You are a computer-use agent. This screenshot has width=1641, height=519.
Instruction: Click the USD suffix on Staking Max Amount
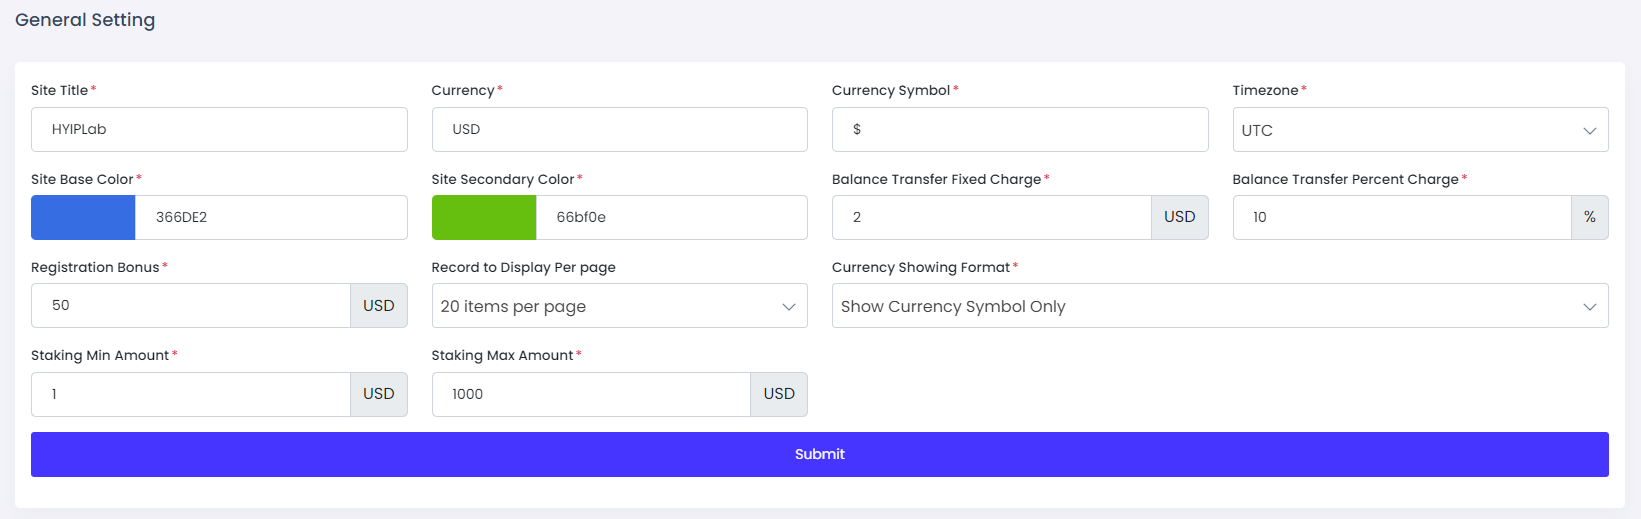tap(779, 394)
